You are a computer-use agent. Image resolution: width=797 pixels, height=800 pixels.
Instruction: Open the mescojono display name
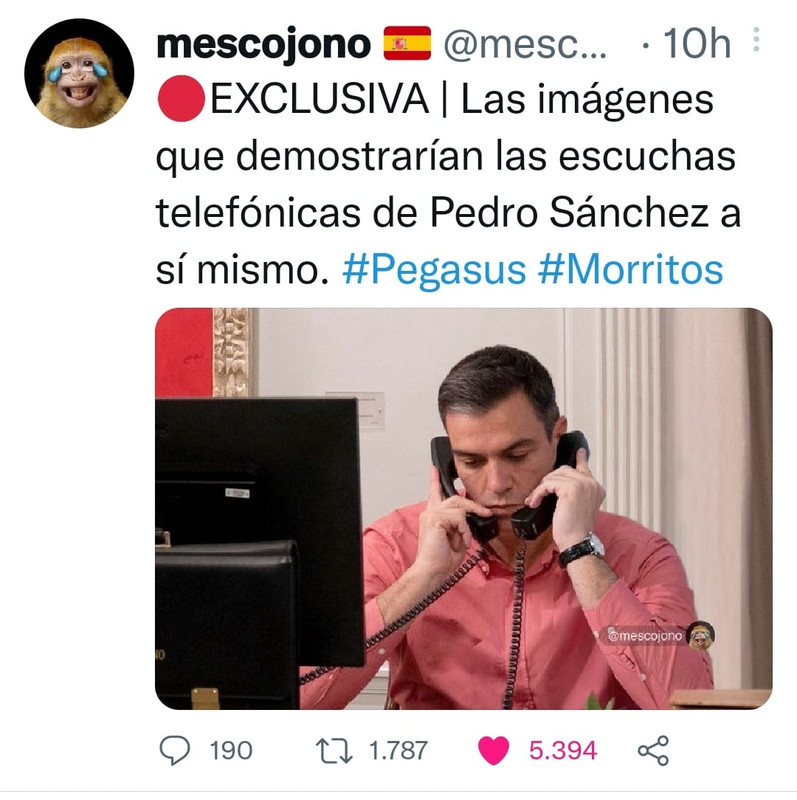(x=263, y=44)
